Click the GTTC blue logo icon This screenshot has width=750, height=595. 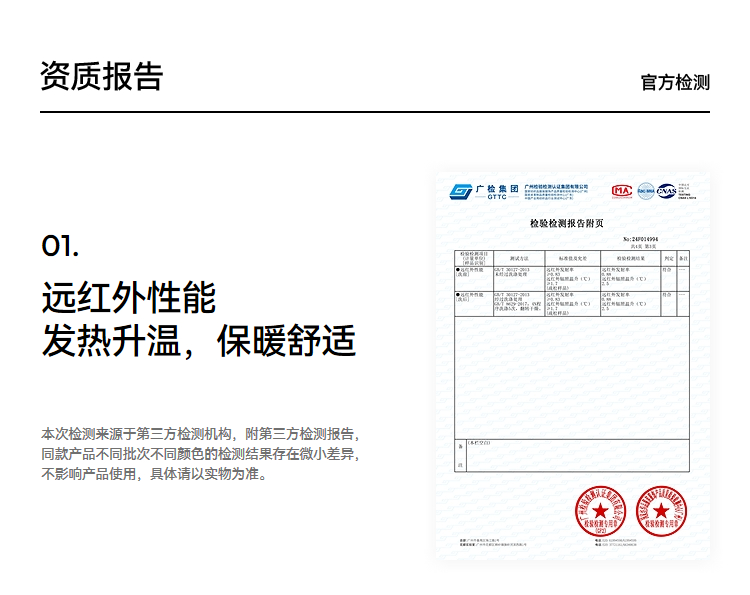pos(461,191)
